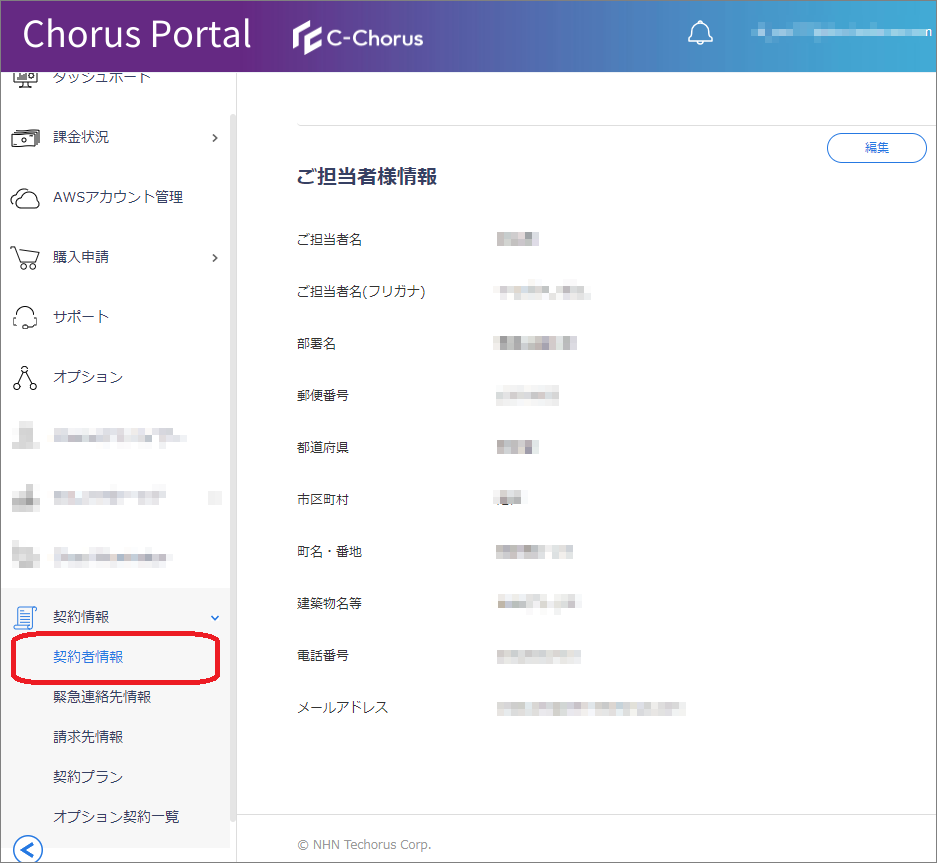Click the ご担当者名 label
The width and height of the screenshot is (937, 863).
[x=329, y=240]
